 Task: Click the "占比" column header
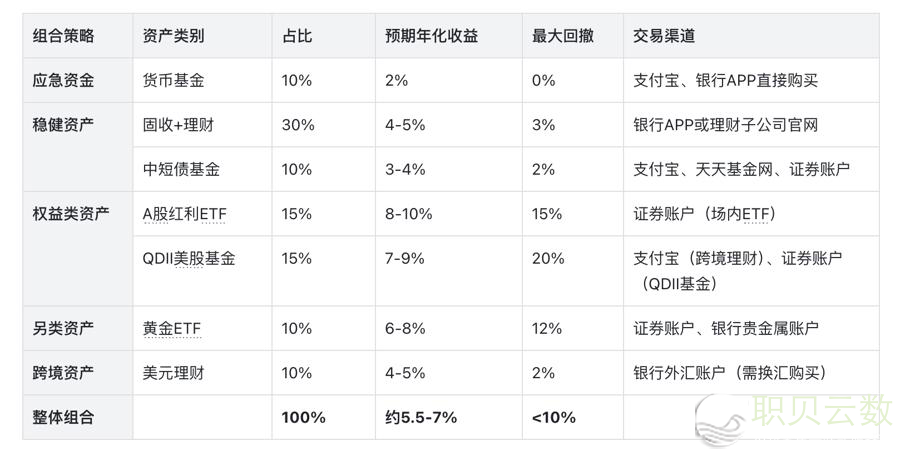coord(298,36)
